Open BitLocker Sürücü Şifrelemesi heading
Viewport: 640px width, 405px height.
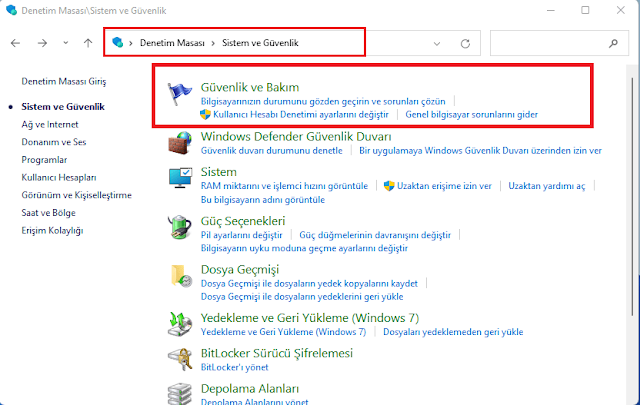click(276, 353)
